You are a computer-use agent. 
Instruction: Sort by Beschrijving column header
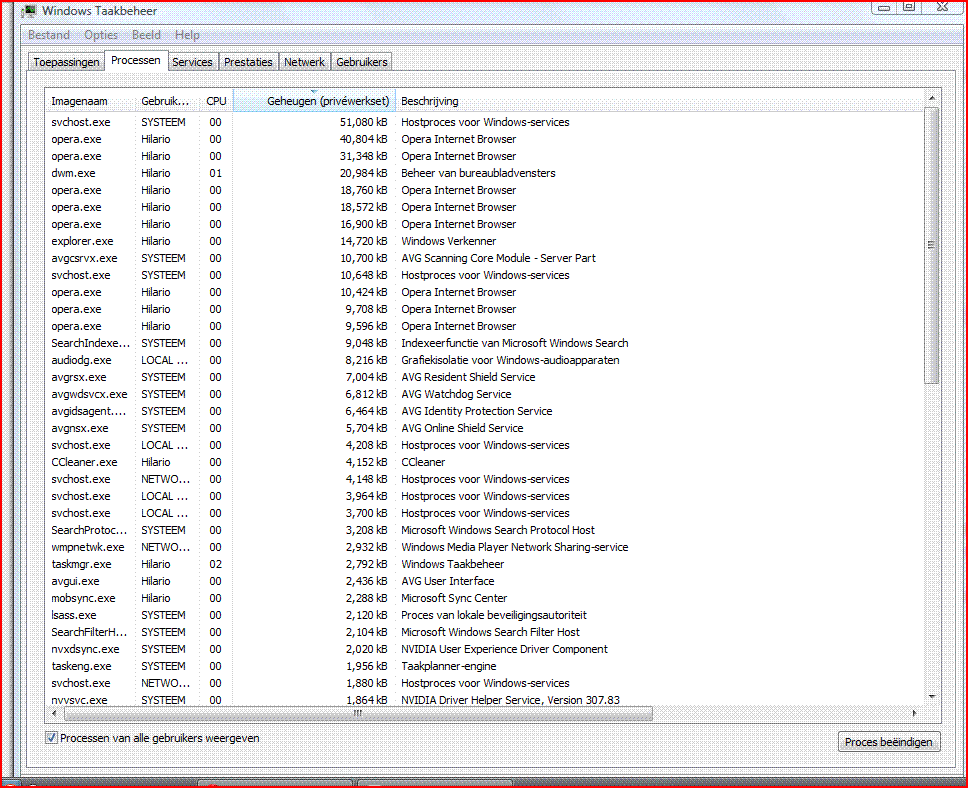point(659,101)
